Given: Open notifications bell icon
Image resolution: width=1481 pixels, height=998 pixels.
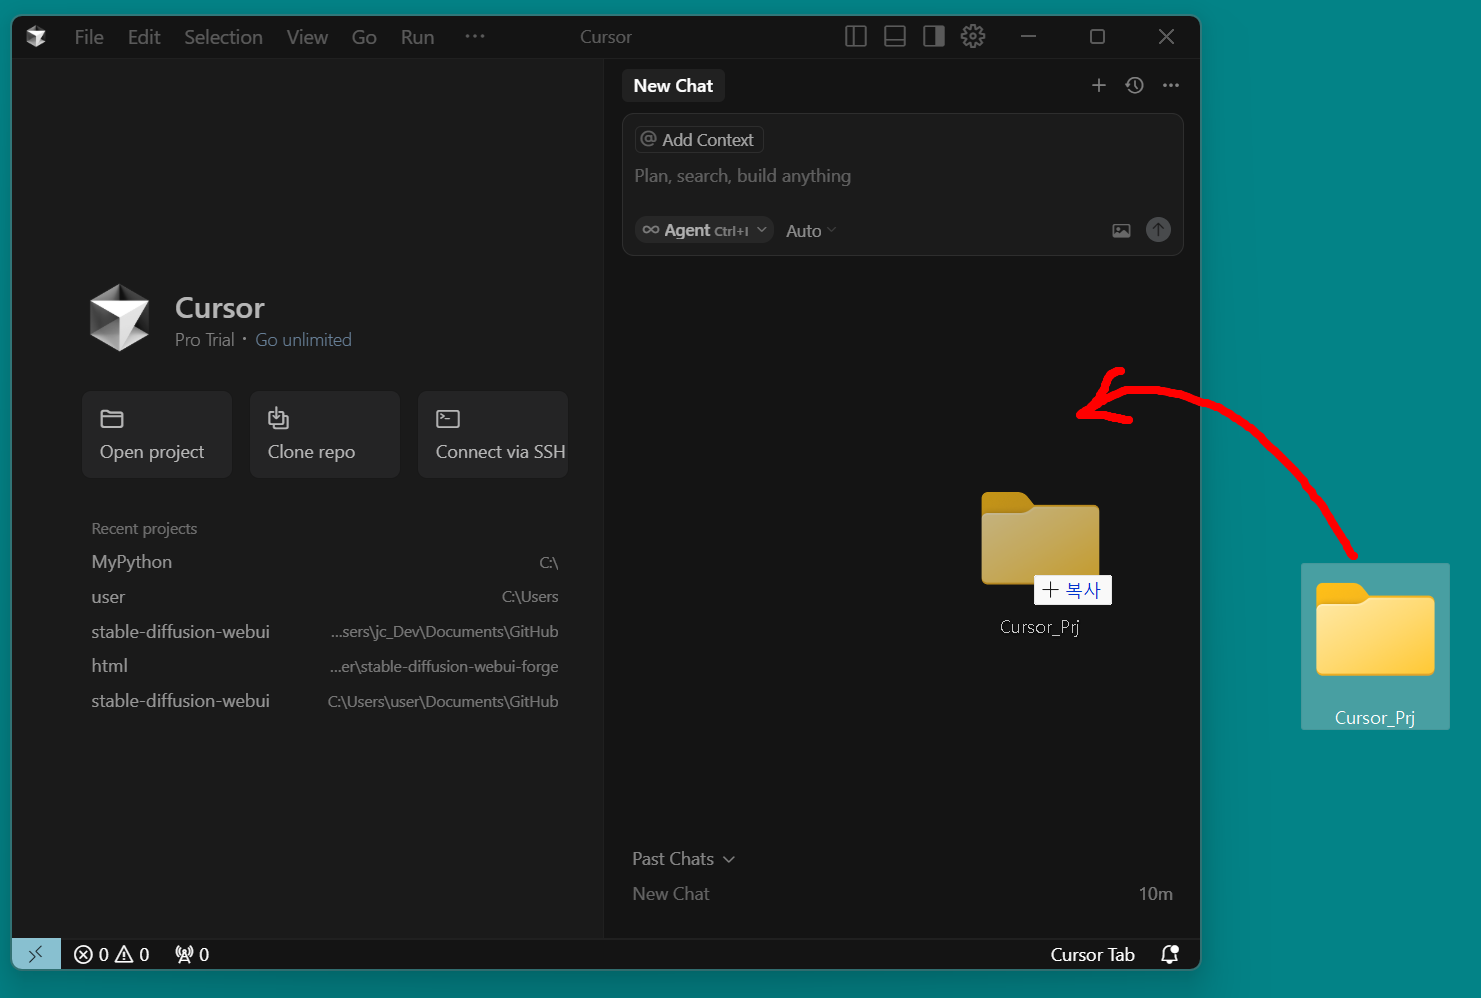Looking at the screenshot, I should point(1169,954).
